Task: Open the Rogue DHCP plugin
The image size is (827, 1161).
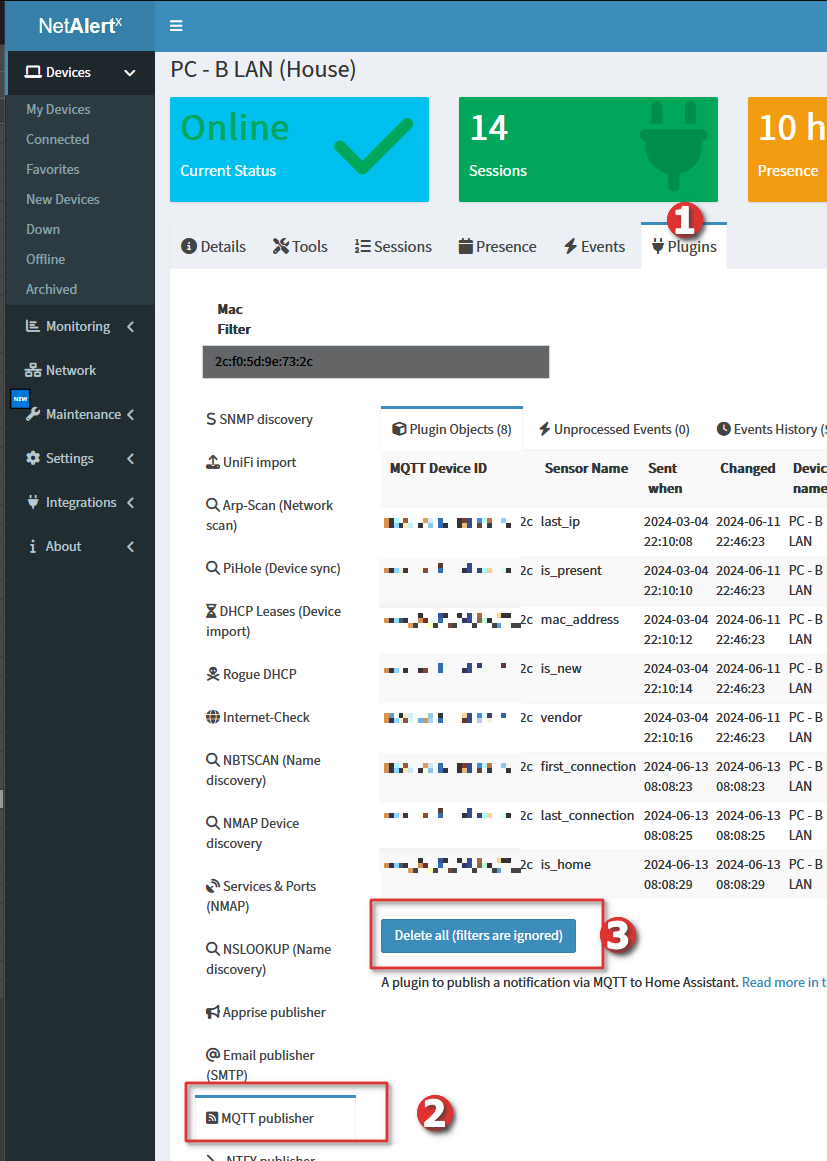Action: (259, 674)
